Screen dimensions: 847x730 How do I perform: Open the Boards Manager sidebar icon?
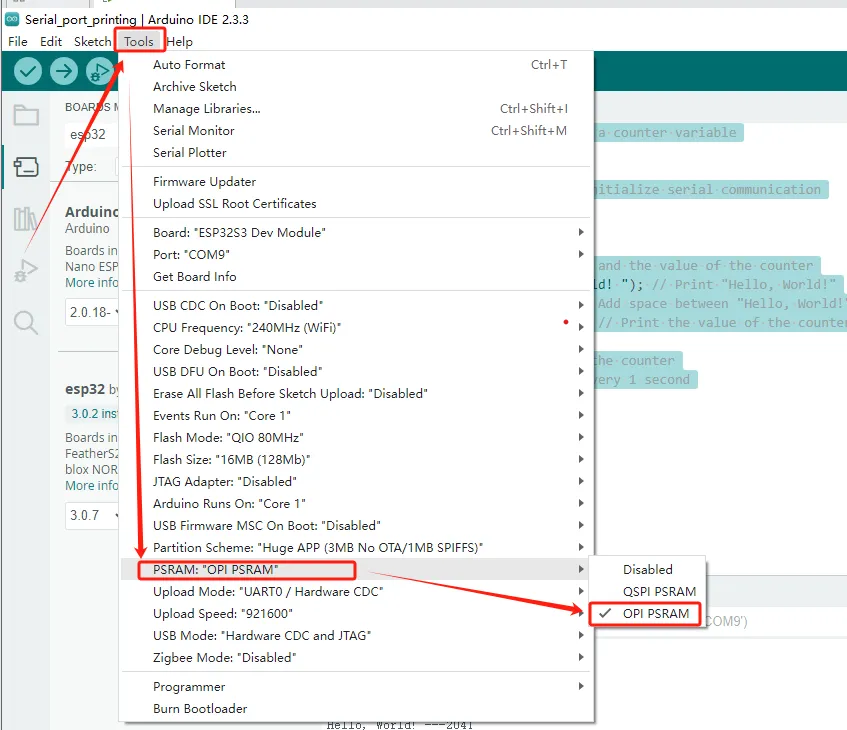pyautogui.click(x=26, y=167)
